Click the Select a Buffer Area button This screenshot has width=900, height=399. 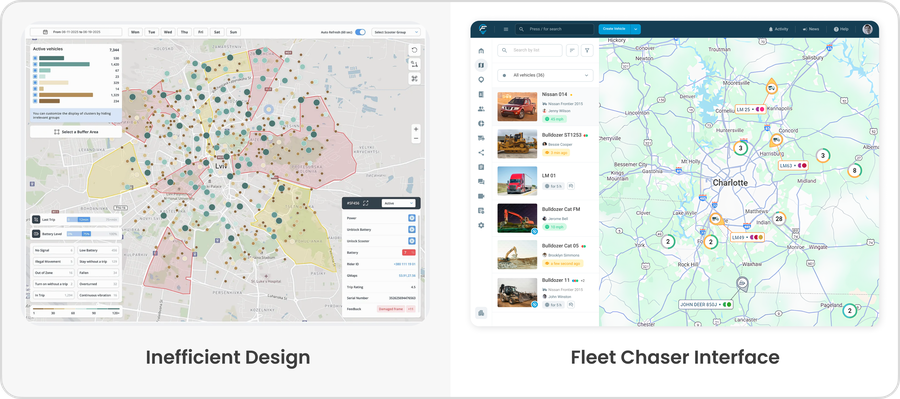(x=76, y=132)
